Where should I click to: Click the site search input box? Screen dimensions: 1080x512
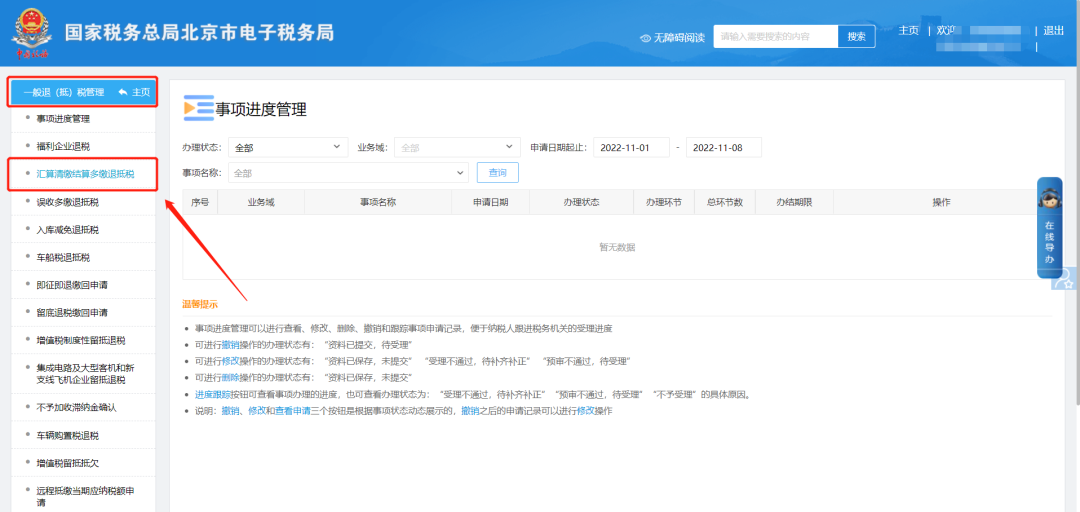click(776, 37)
